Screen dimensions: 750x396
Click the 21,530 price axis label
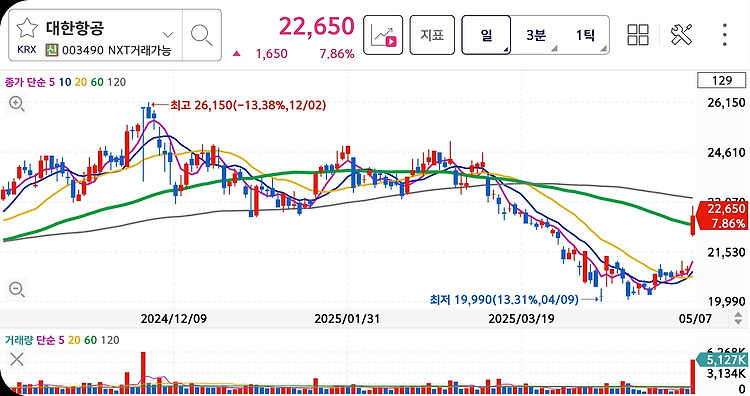(x=726, y=252)
